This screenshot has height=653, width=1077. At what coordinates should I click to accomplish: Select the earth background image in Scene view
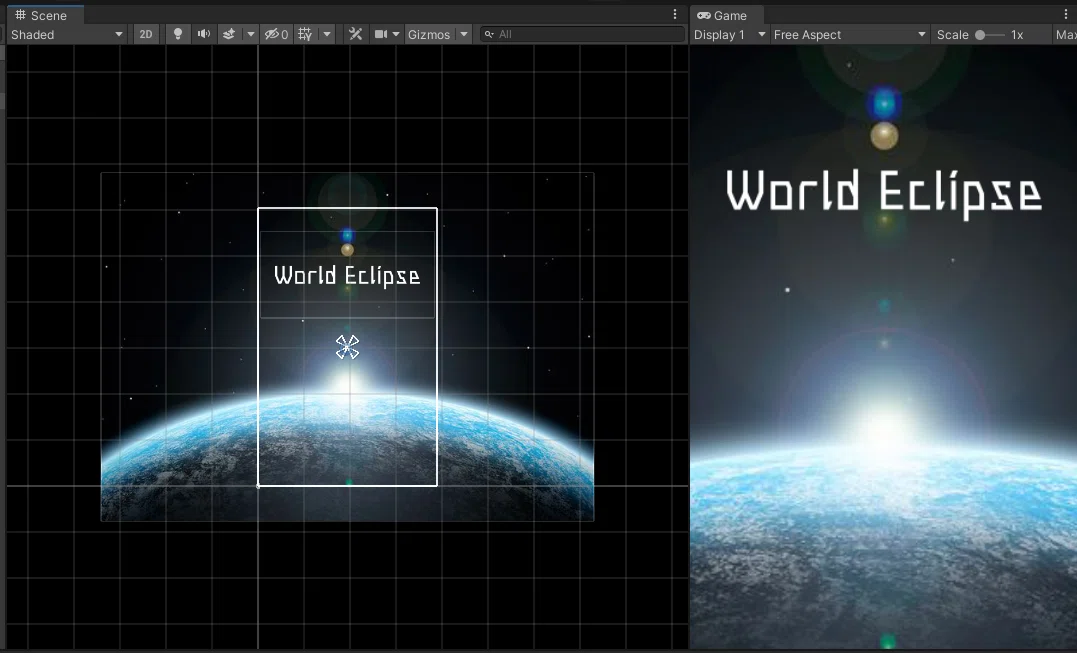tap(347, 347)
